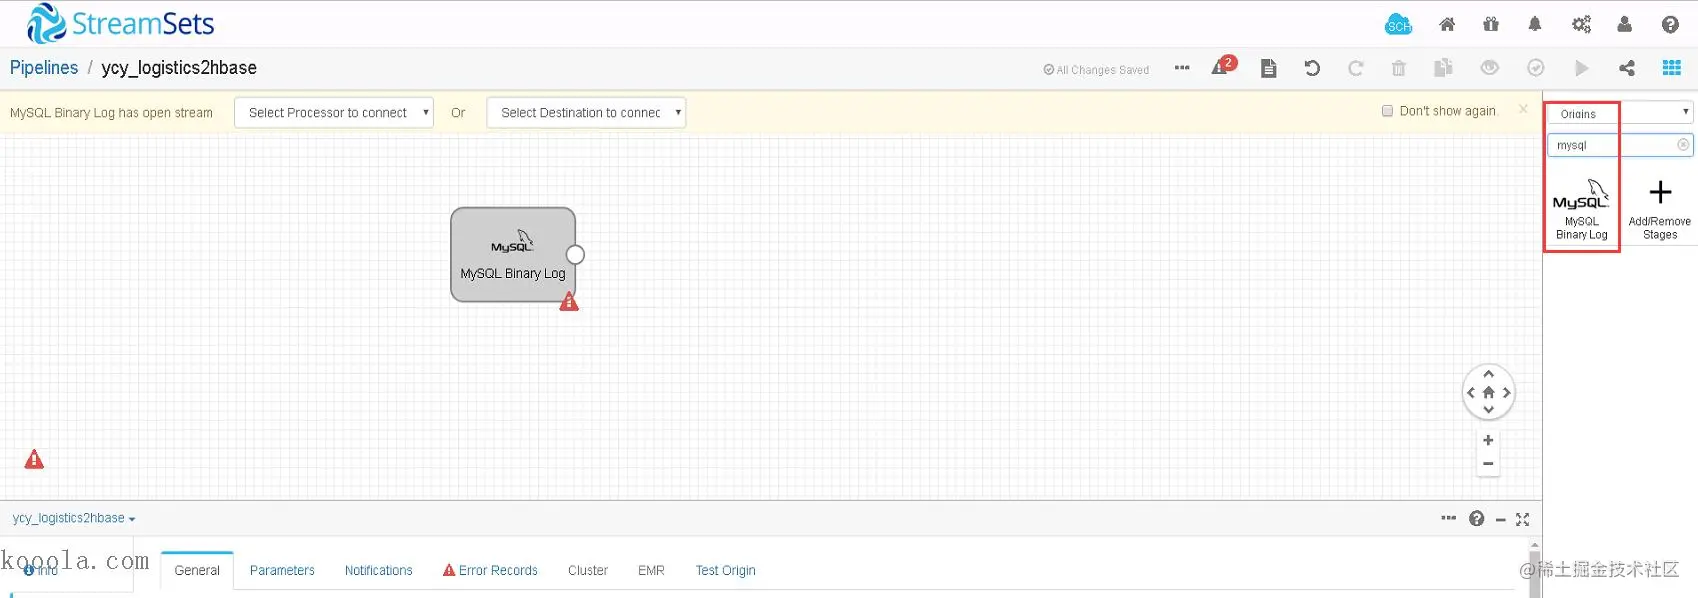Reset canvas view with home button
1698x598 pixels.
pyautogui.click(x=1488, y=392)
